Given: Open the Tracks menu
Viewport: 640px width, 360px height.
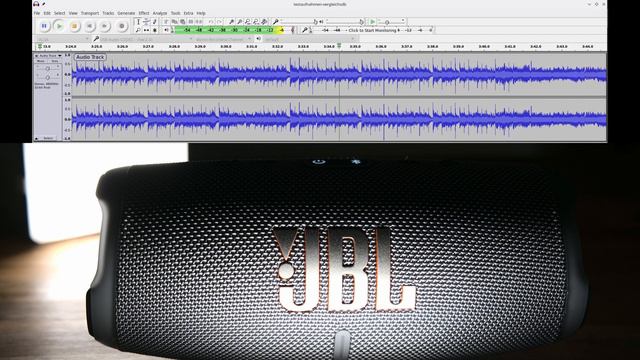Looking at the screenshot, I should 108,13.
